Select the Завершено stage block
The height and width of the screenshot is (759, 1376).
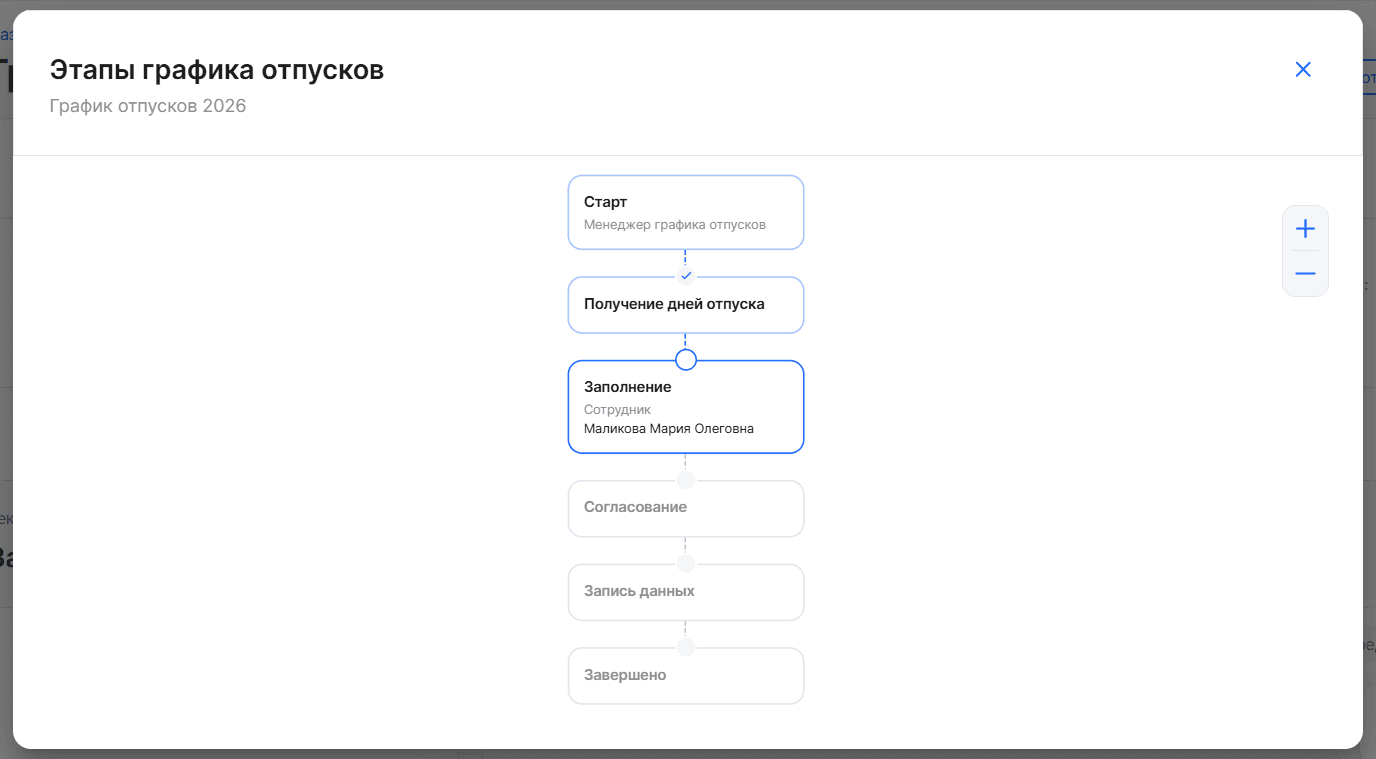click(x=686, y=676)
